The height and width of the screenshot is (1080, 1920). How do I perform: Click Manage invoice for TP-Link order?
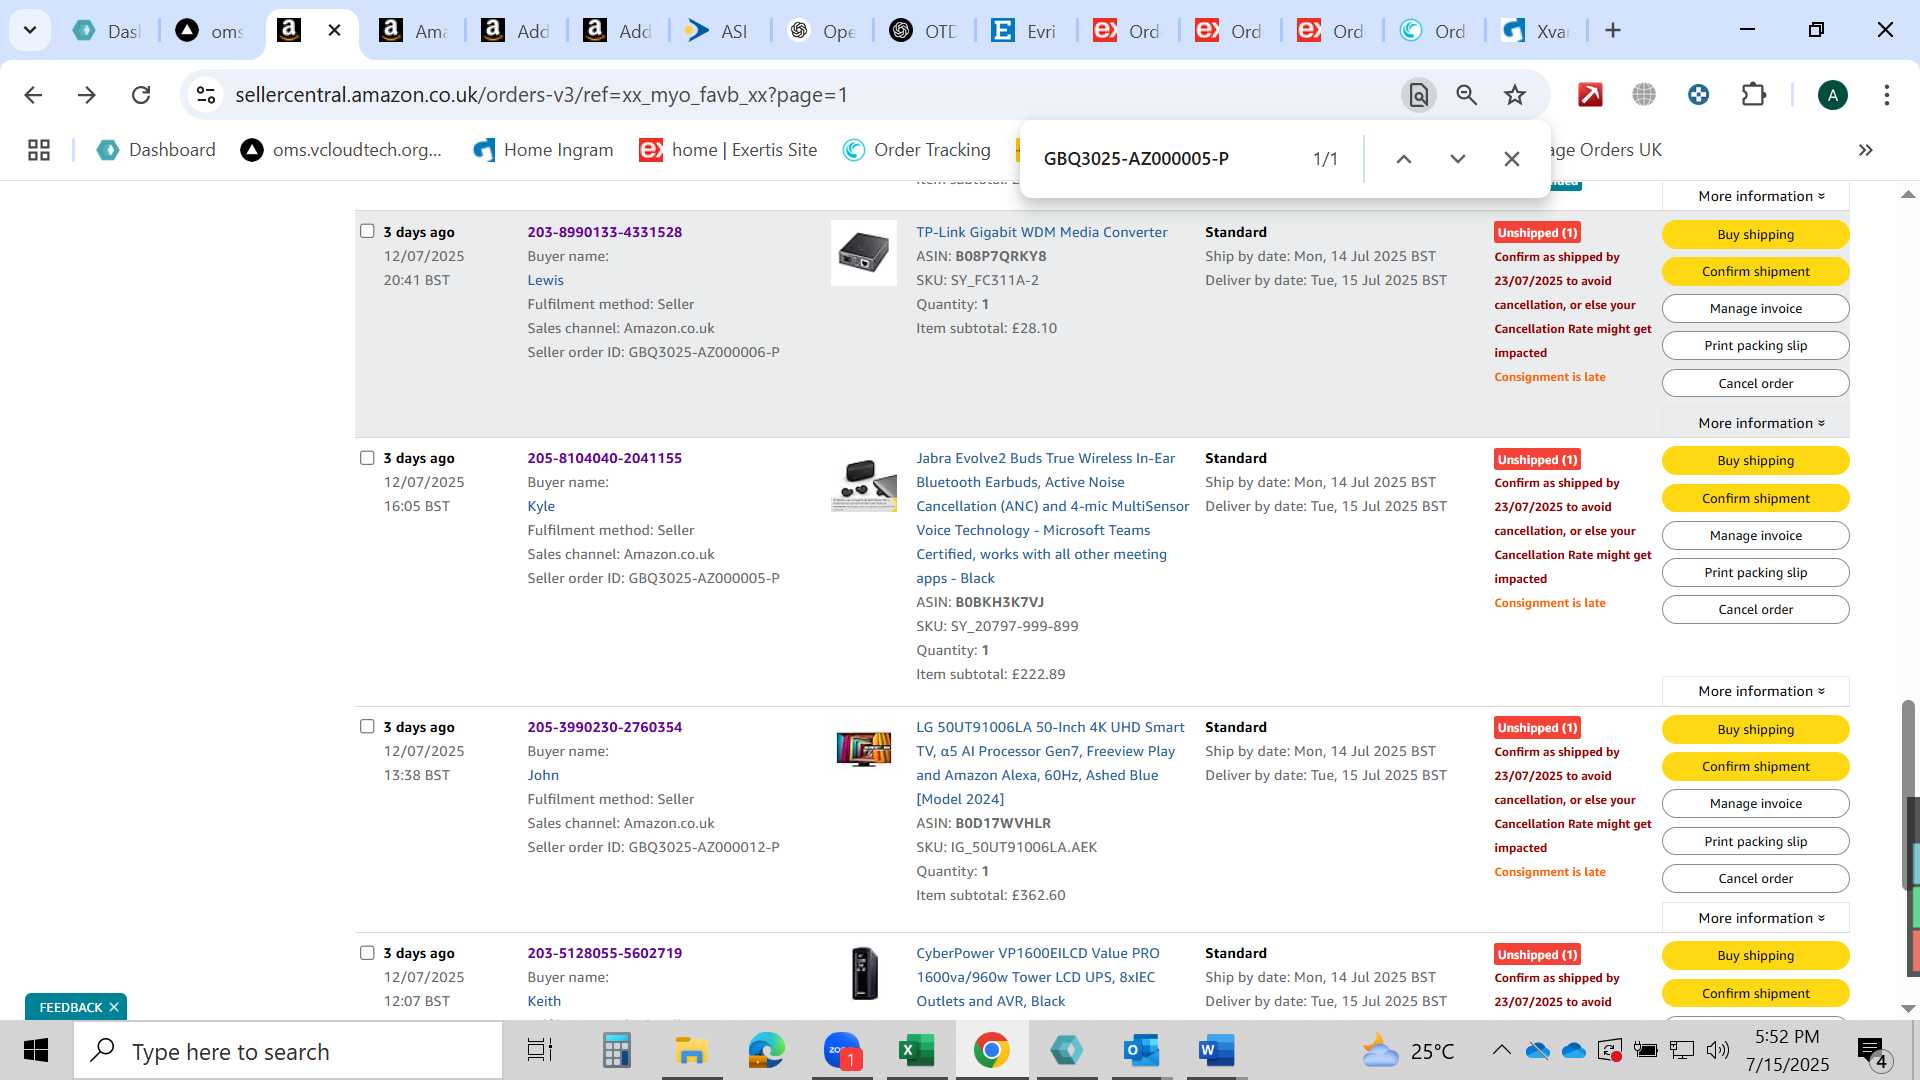click(1755, 308)
